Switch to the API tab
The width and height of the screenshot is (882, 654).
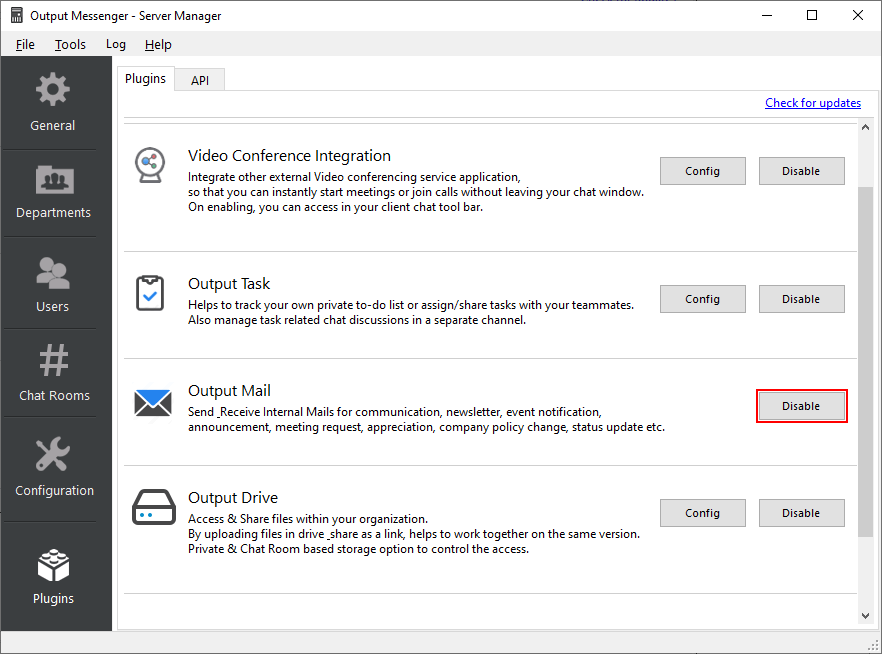[x=200, y=80]
